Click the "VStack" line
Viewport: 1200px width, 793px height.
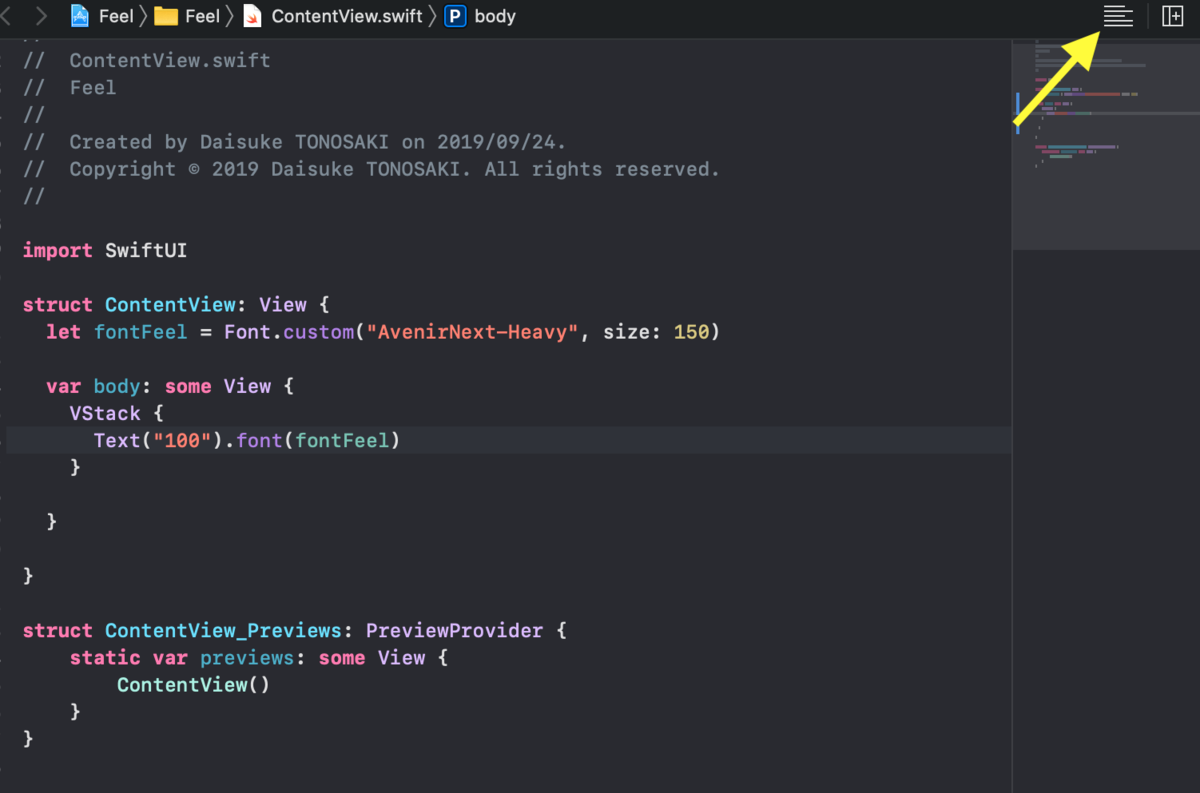(x=116, y=412)
